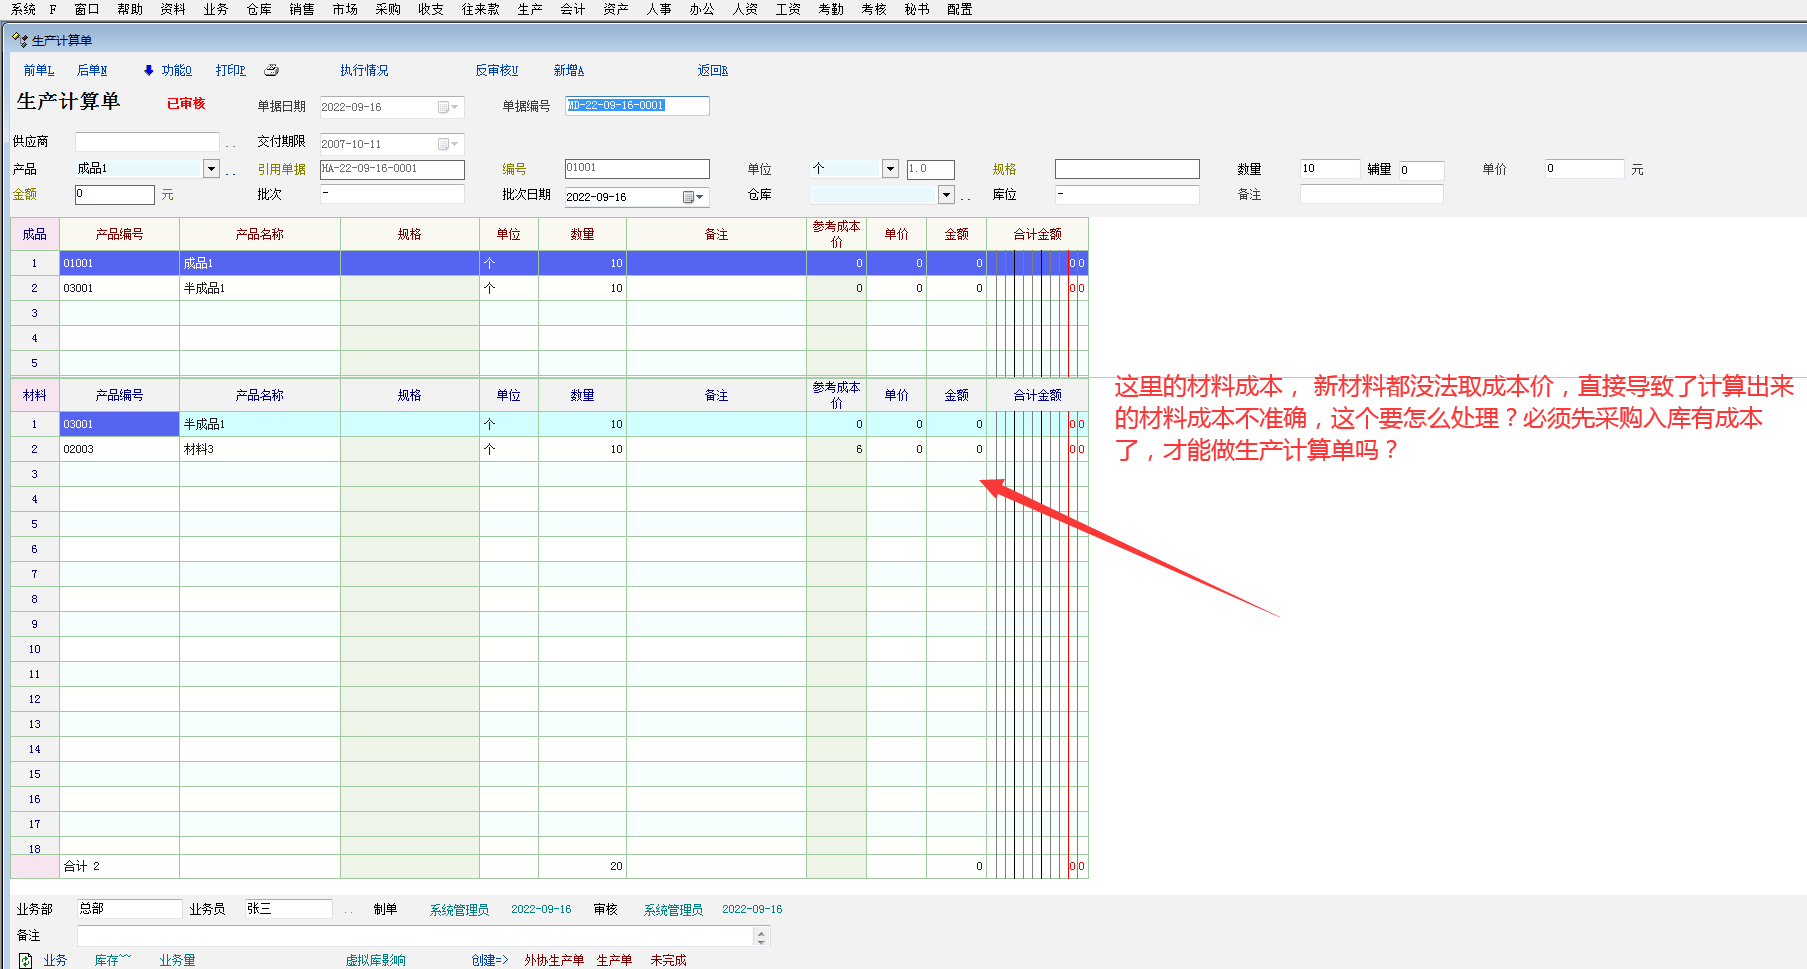This screenshot has width=1807, height=969.
Task: Click the 执行情况 link
Action: (364, 70)
